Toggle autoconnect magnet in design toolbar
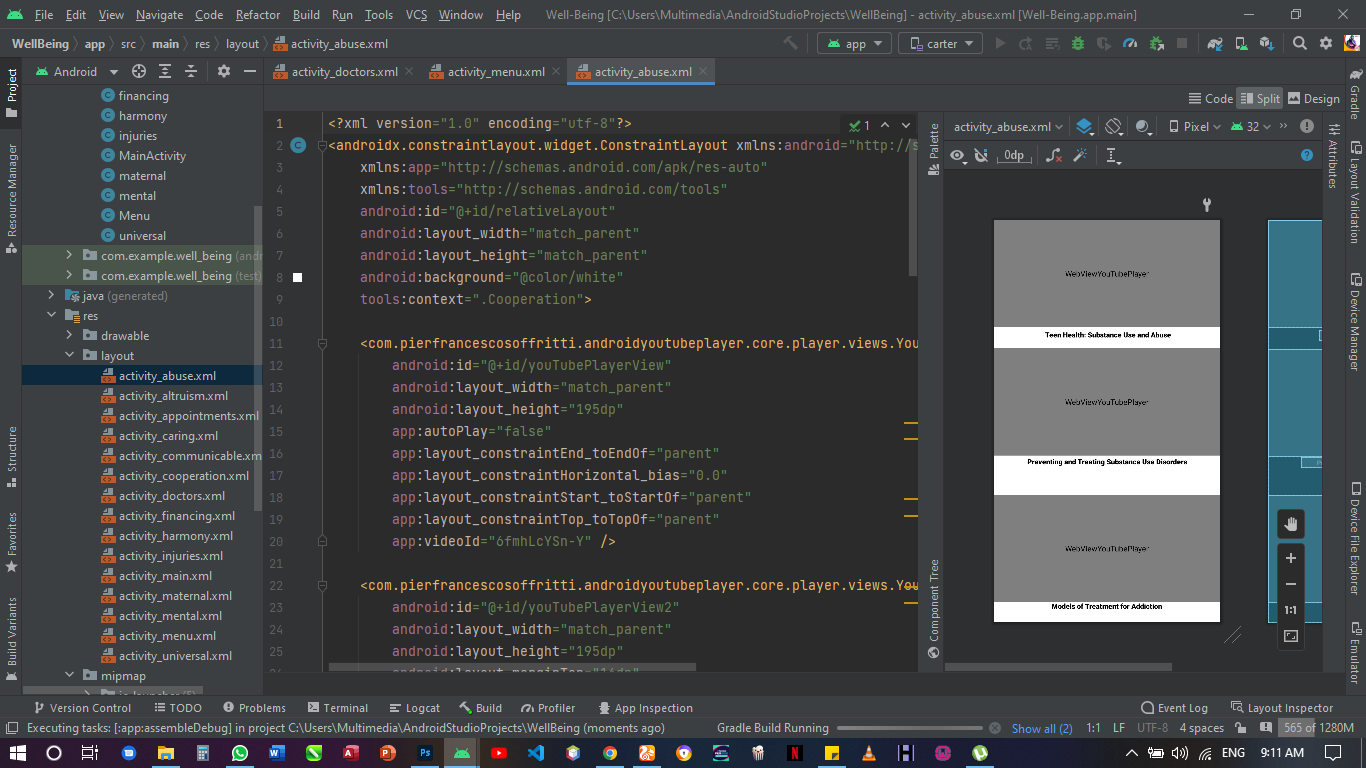 coord(981,155)
